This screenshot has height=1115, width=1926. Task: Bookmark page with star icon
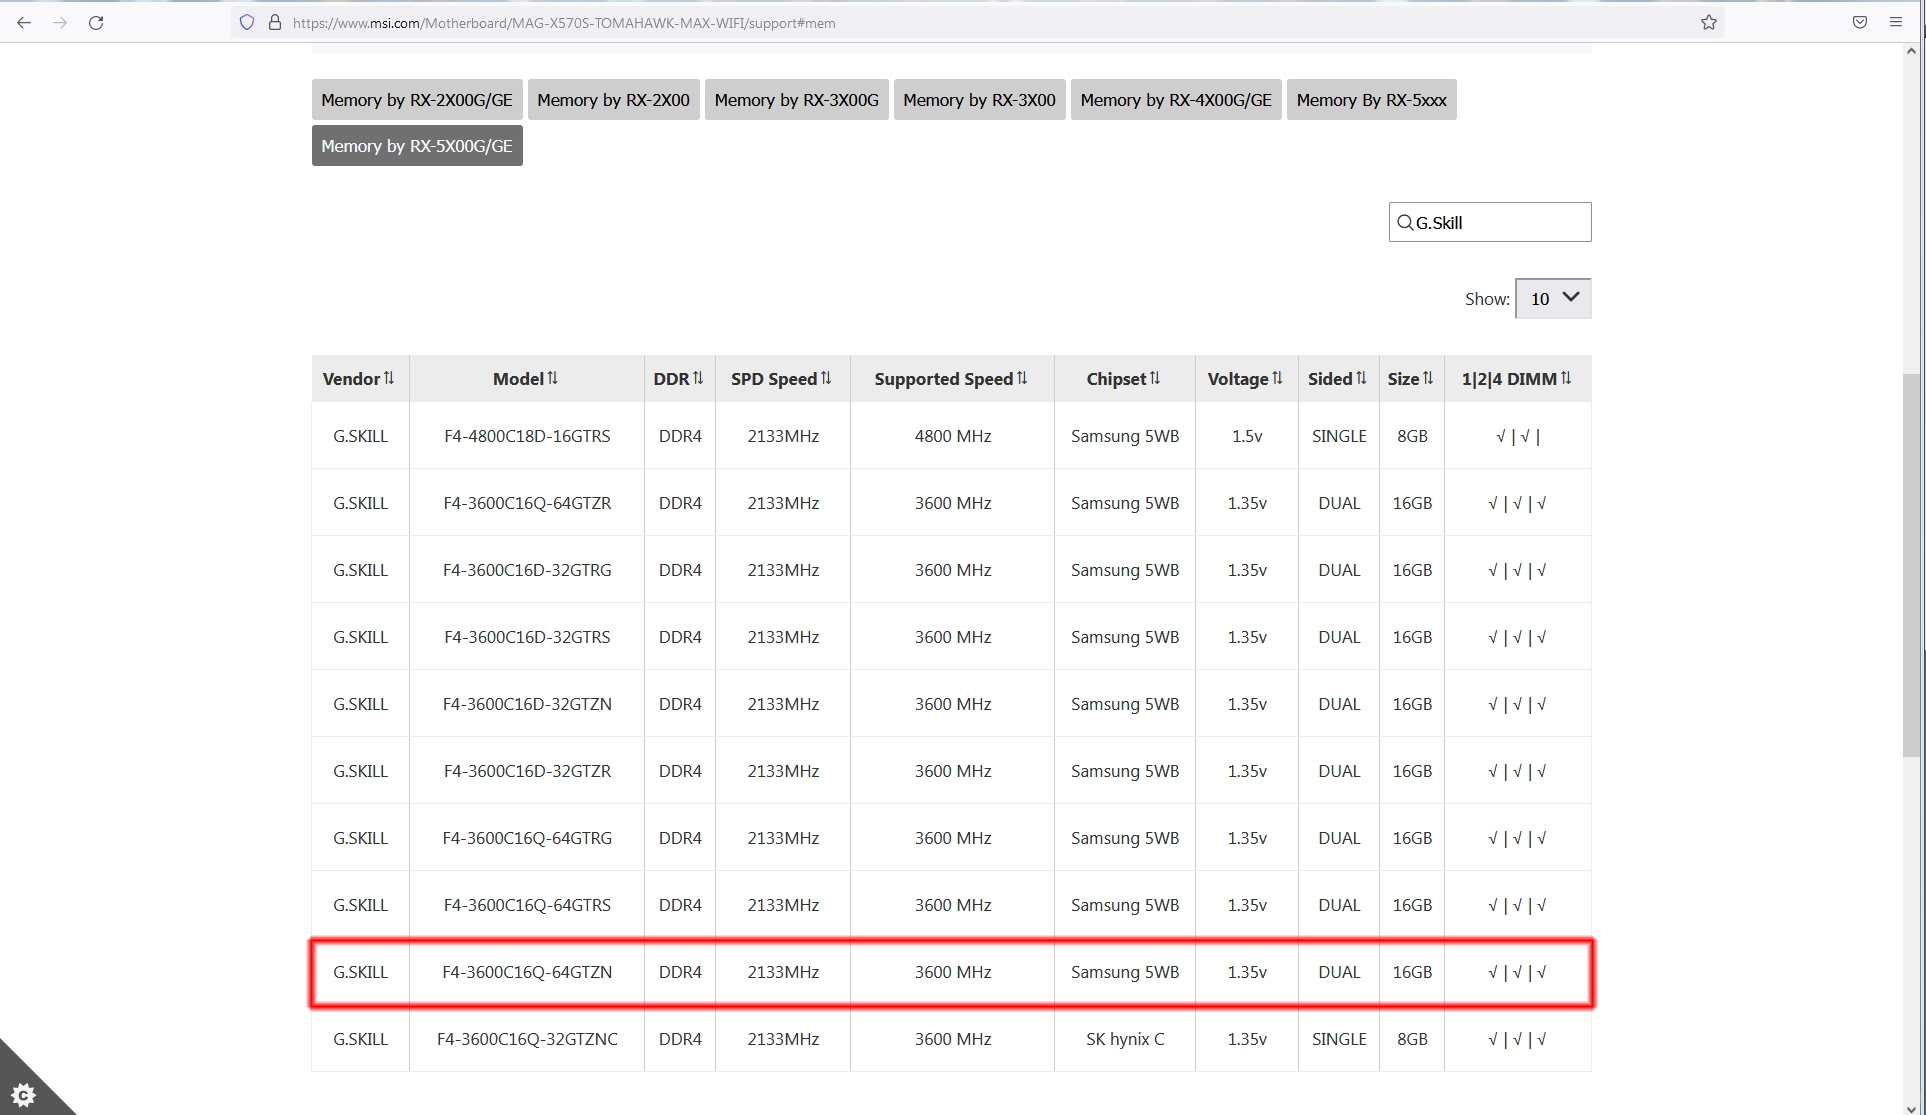pyautogui.click(x=1709, y=22)
